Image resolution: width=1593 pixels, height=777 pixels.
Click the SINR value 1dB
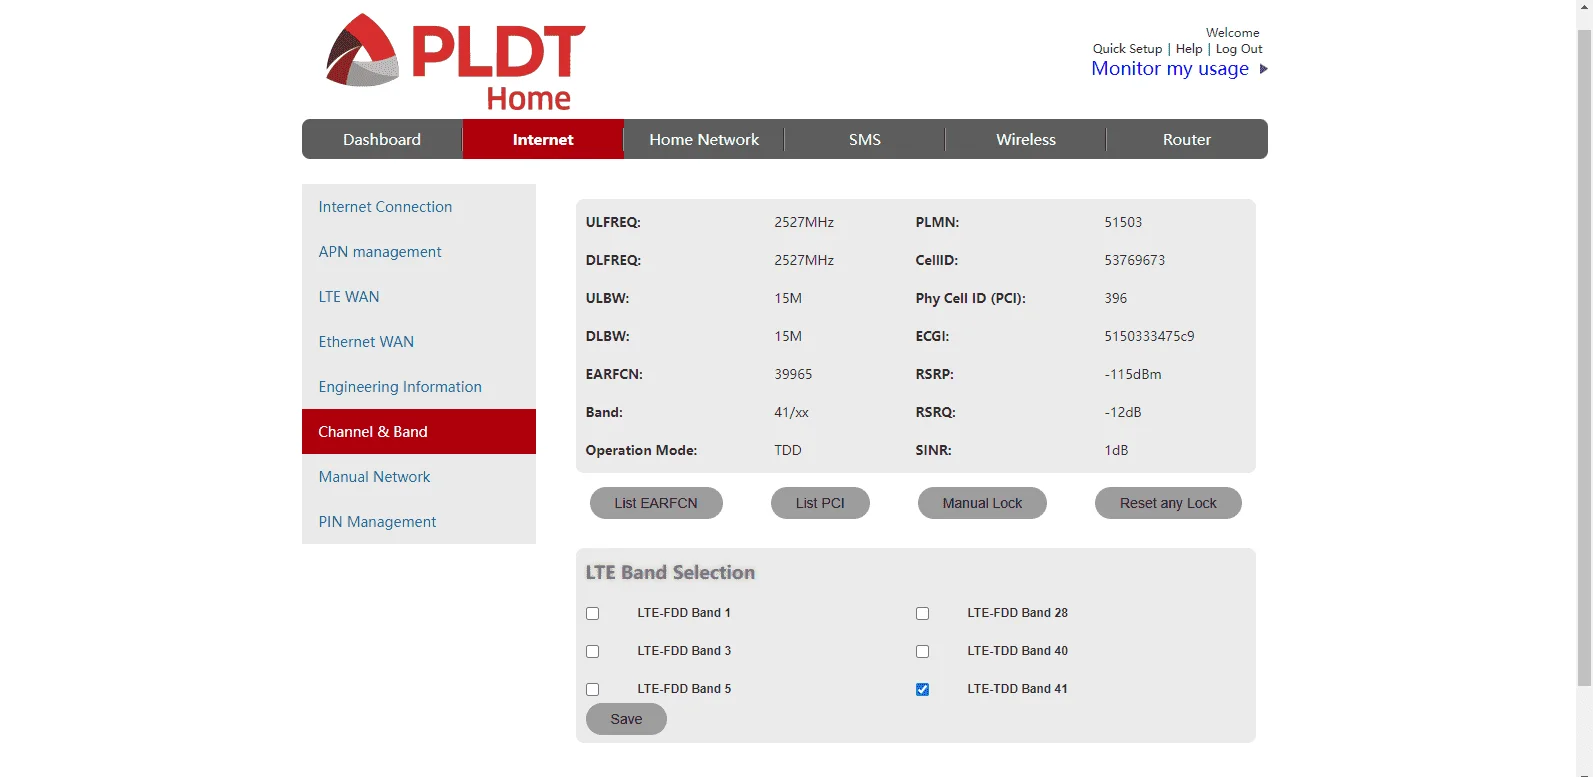[x=1116, y=450]
